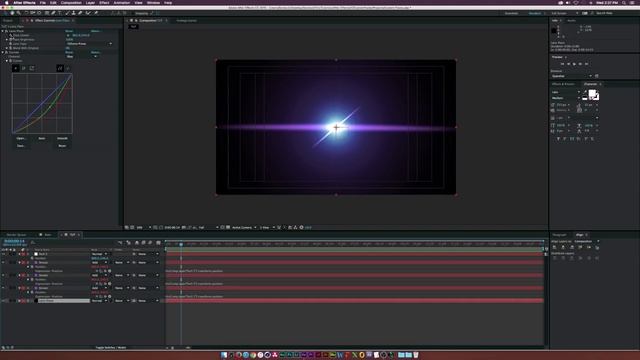Click Toggle Switches / Modes button
Image resolution: width=640 pixels, height=360 pixels.
point(111,347)
